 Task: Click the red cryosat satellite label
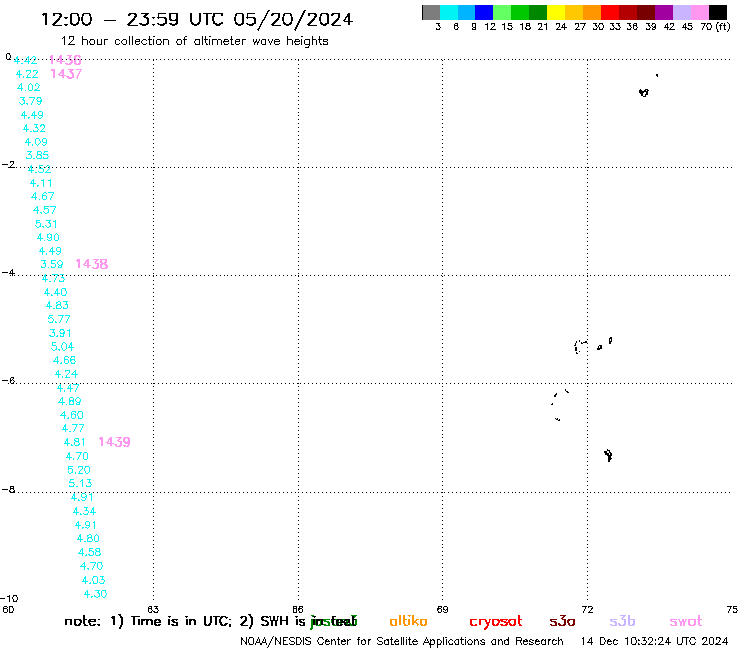click(496, 622)
